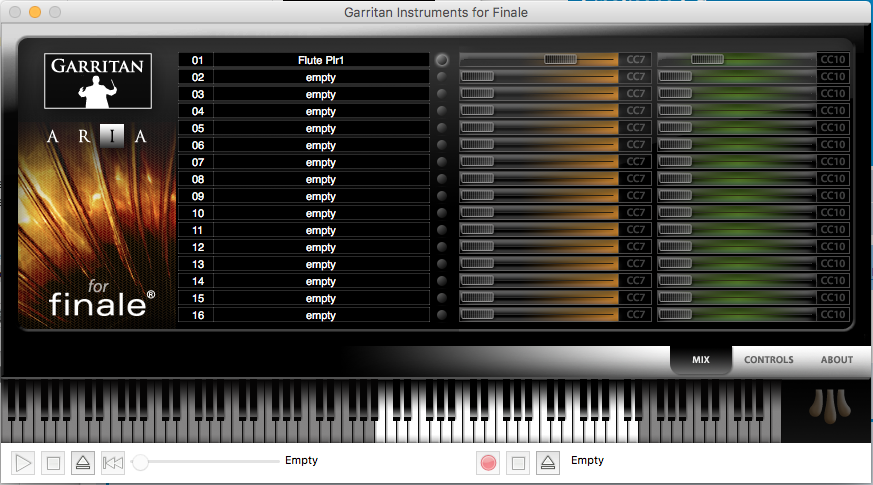Stop the MIDI player playback
The image size is (873, 485).
tap(53, 463)
